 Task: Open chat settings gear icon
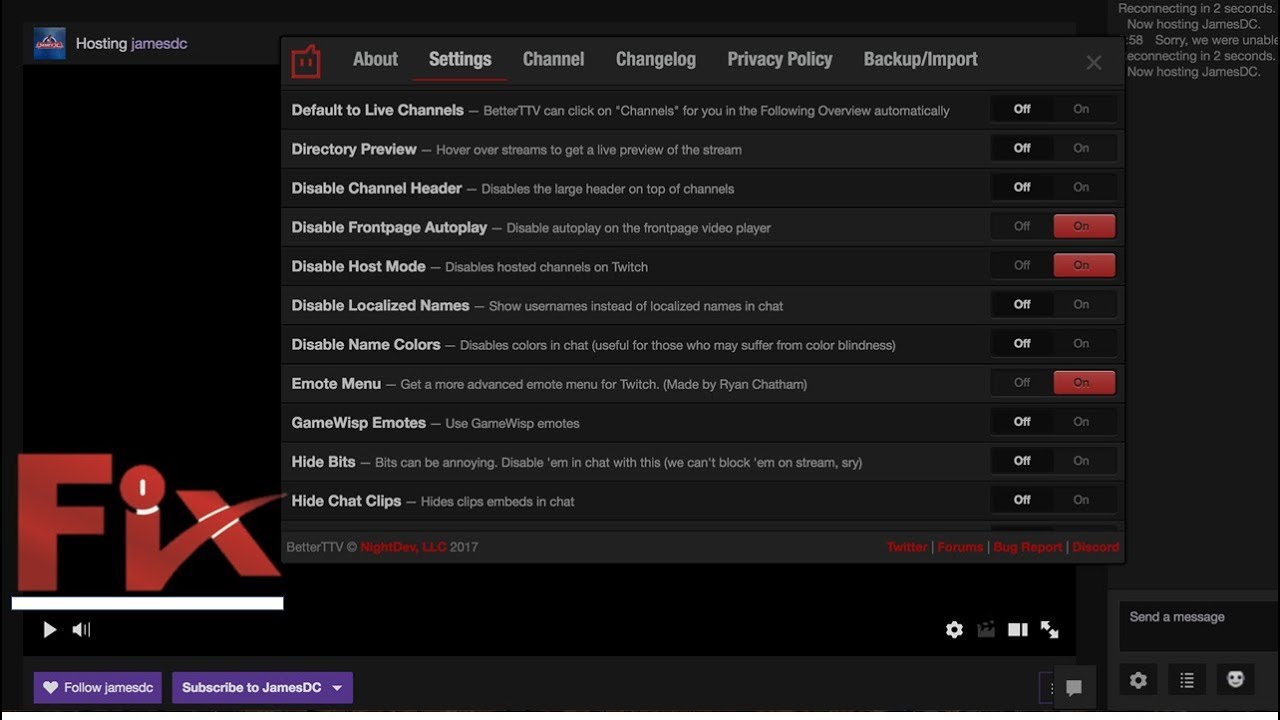click(x=1138, y=680)
